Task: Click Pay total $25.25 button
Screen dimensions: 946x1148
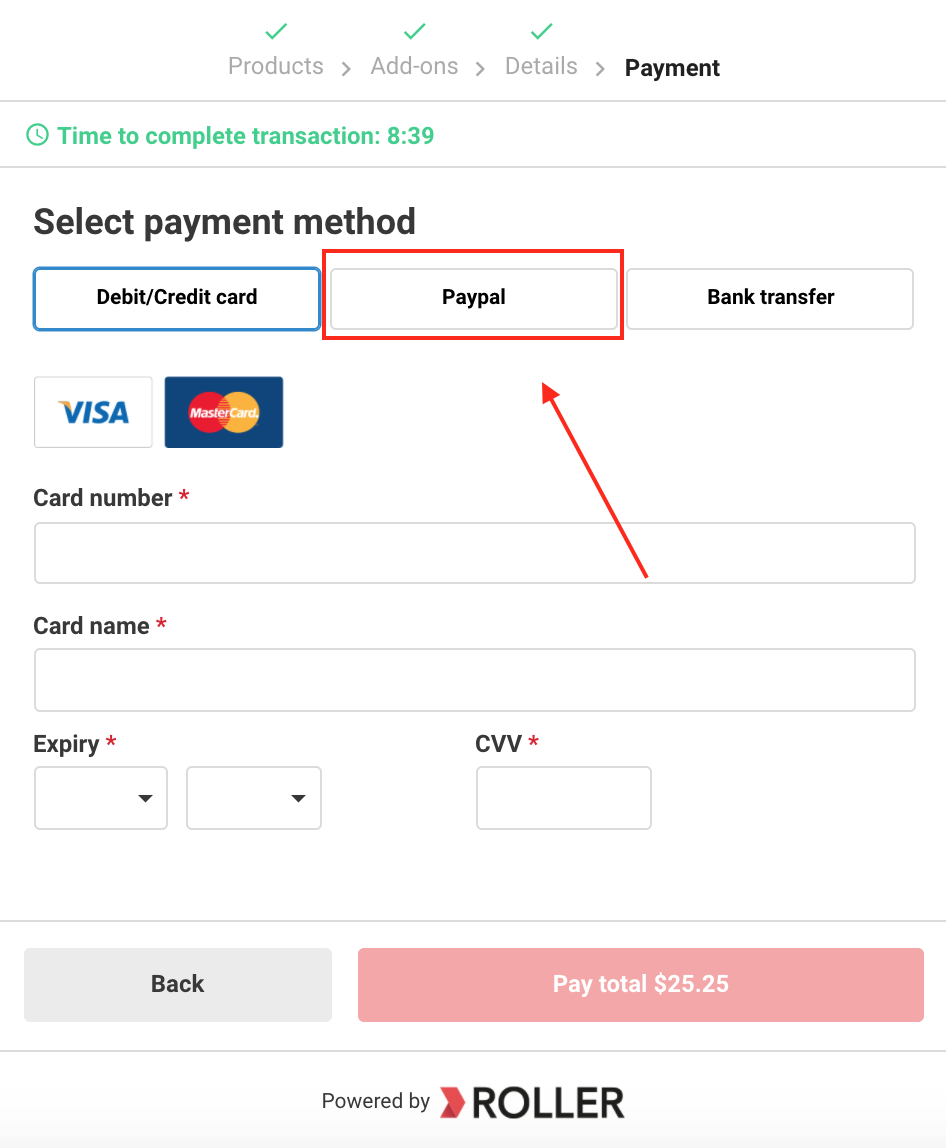Action: [641, 985]
